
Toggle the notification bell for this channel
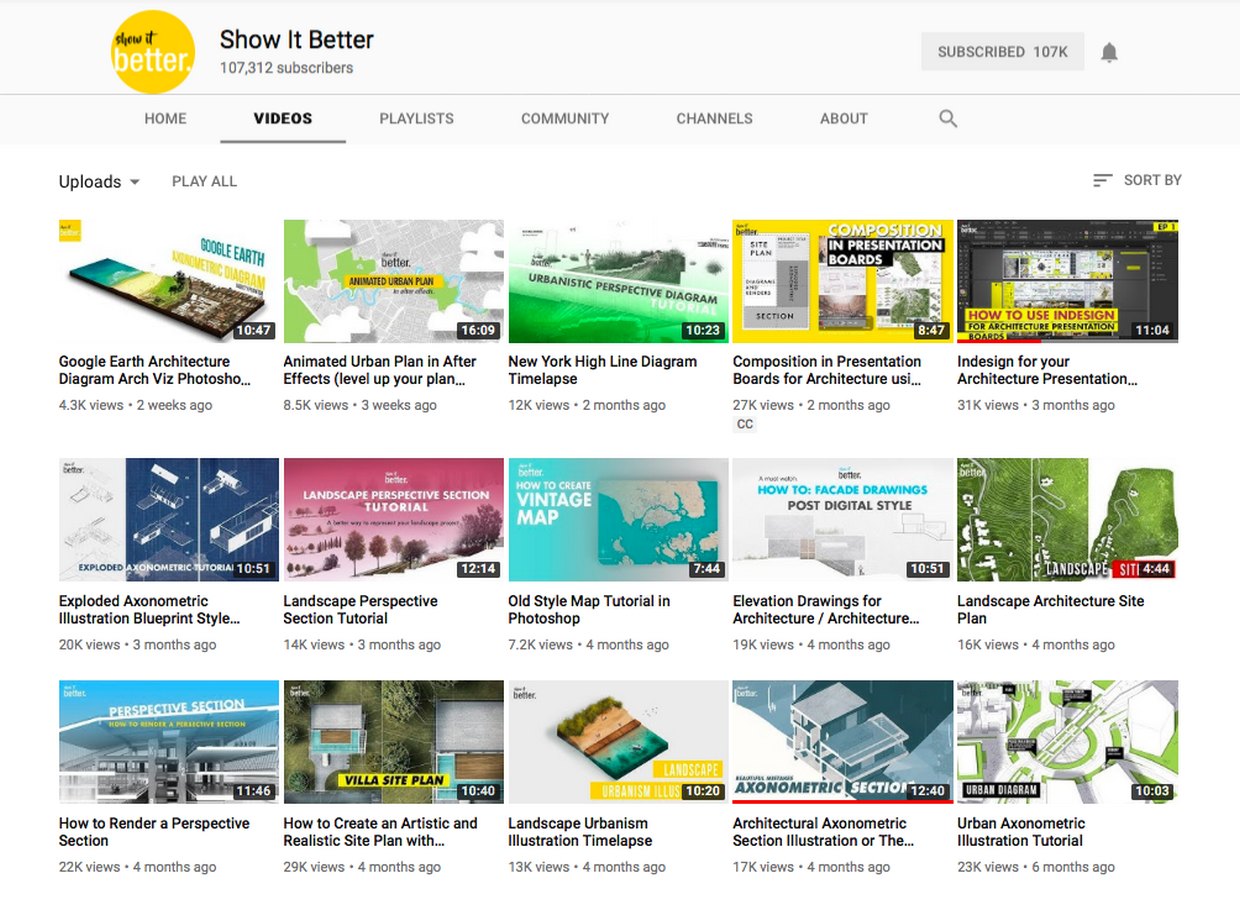(1109, 53)
